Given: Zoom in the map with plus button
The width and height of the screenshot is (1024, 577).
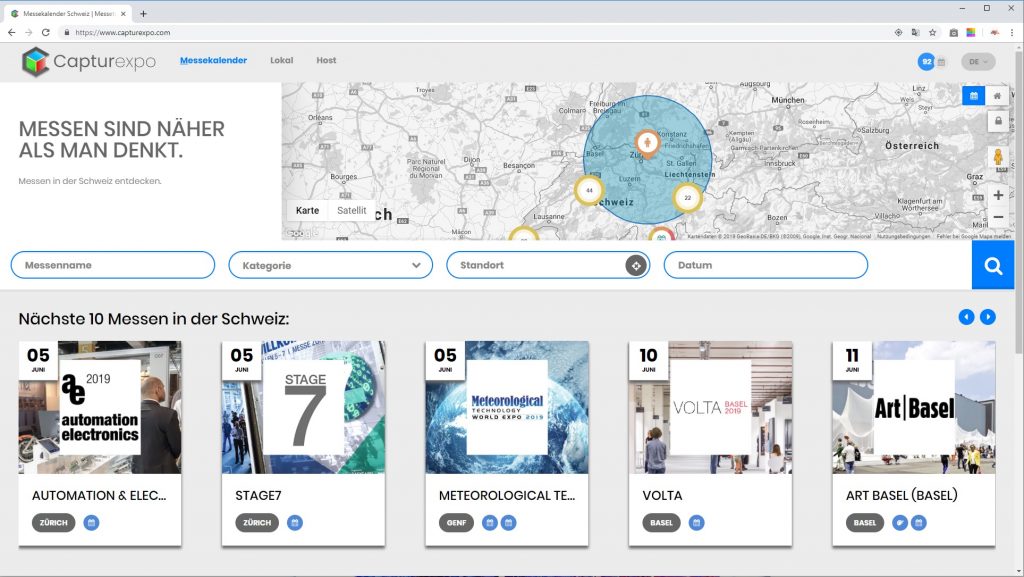Looking at the screenshot, I should [x=998, y=195].
